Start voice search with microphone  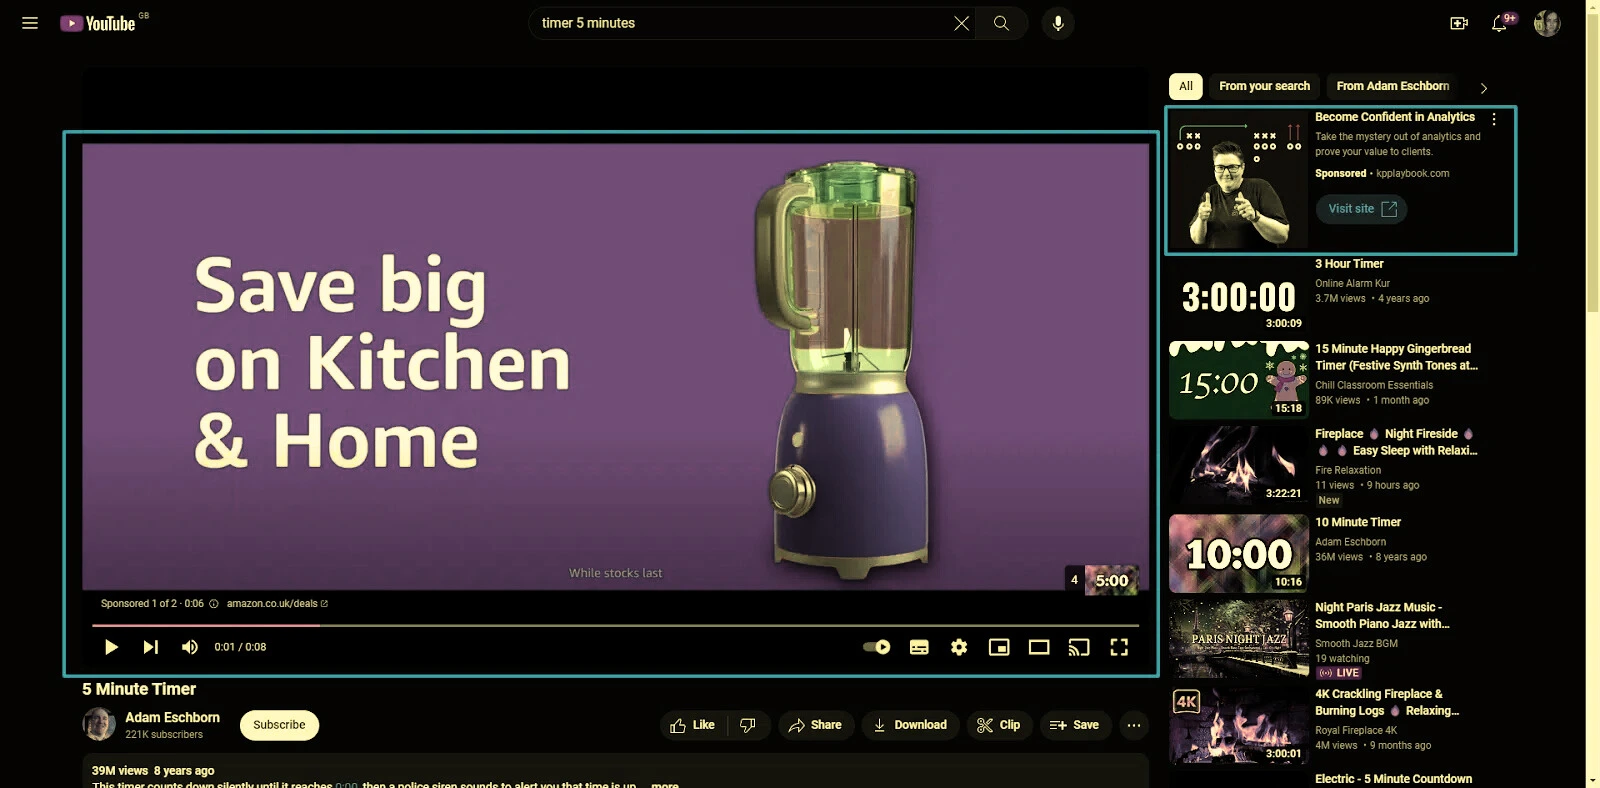pyautogui.click(x=1058, y=23)
